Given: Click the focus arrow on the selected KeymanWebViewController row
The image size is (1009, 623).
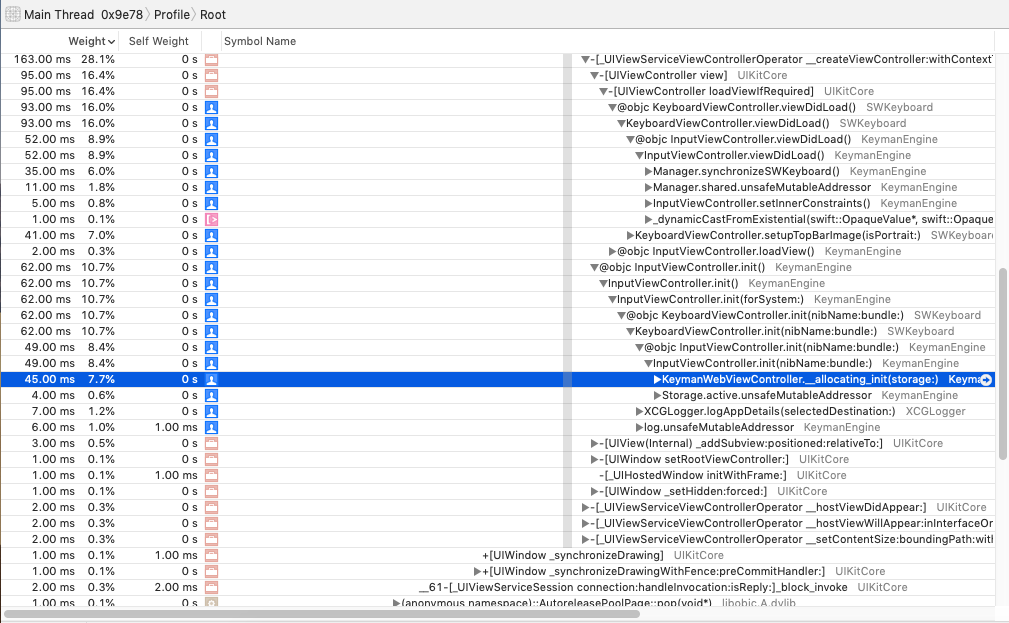Looking at the screenshot, I should pos(985,379).
